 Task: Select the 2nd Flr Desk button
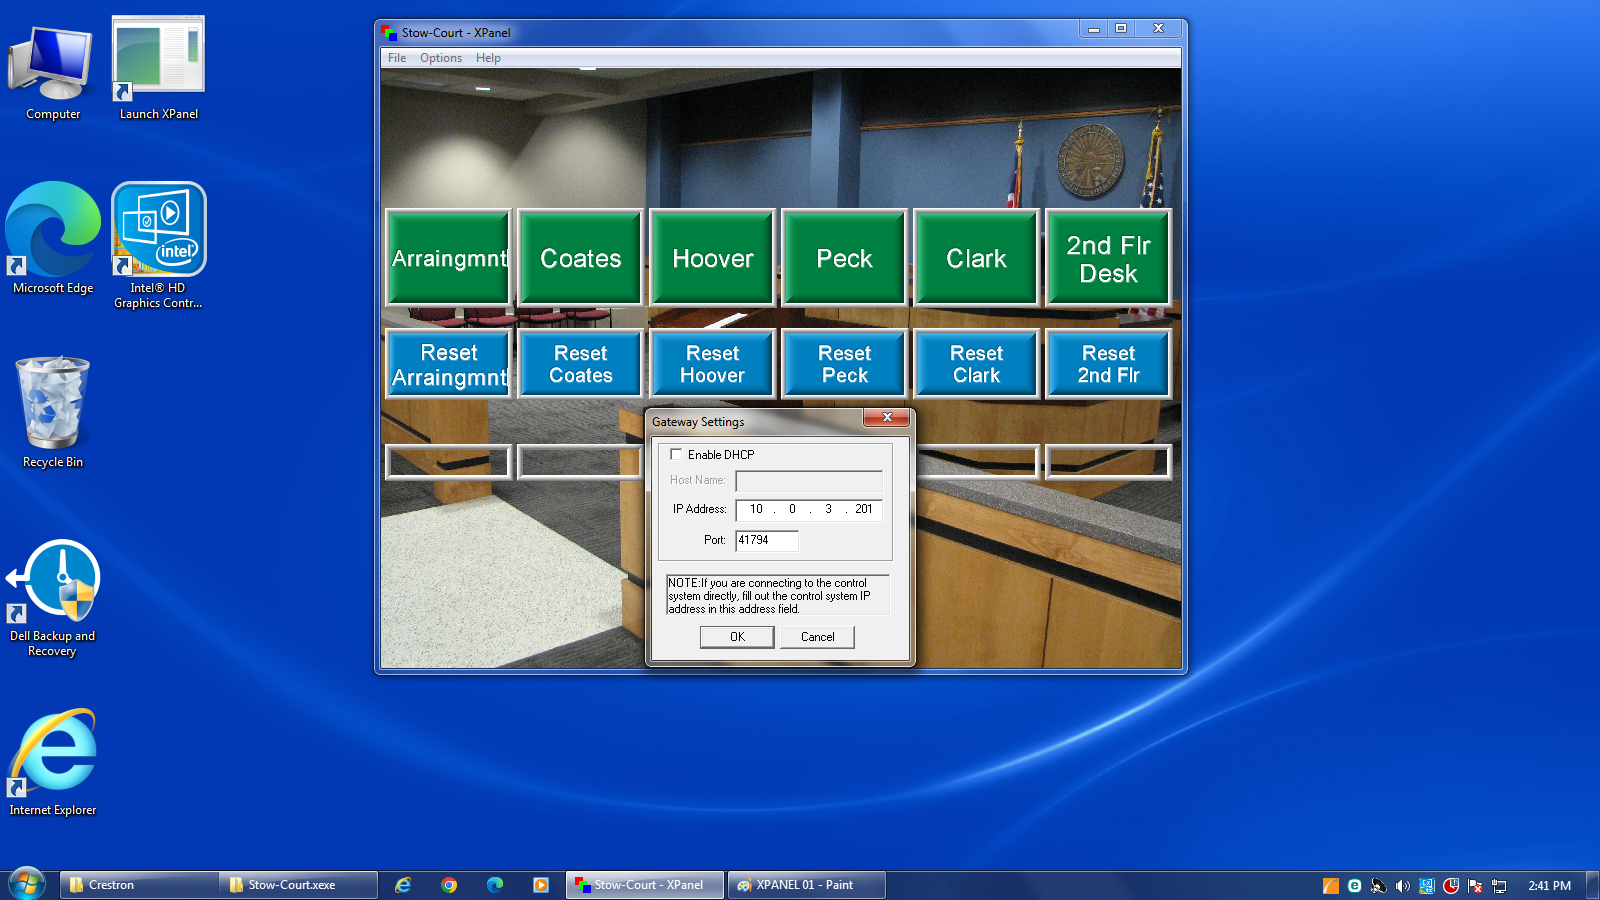(x=1109, y=258)
